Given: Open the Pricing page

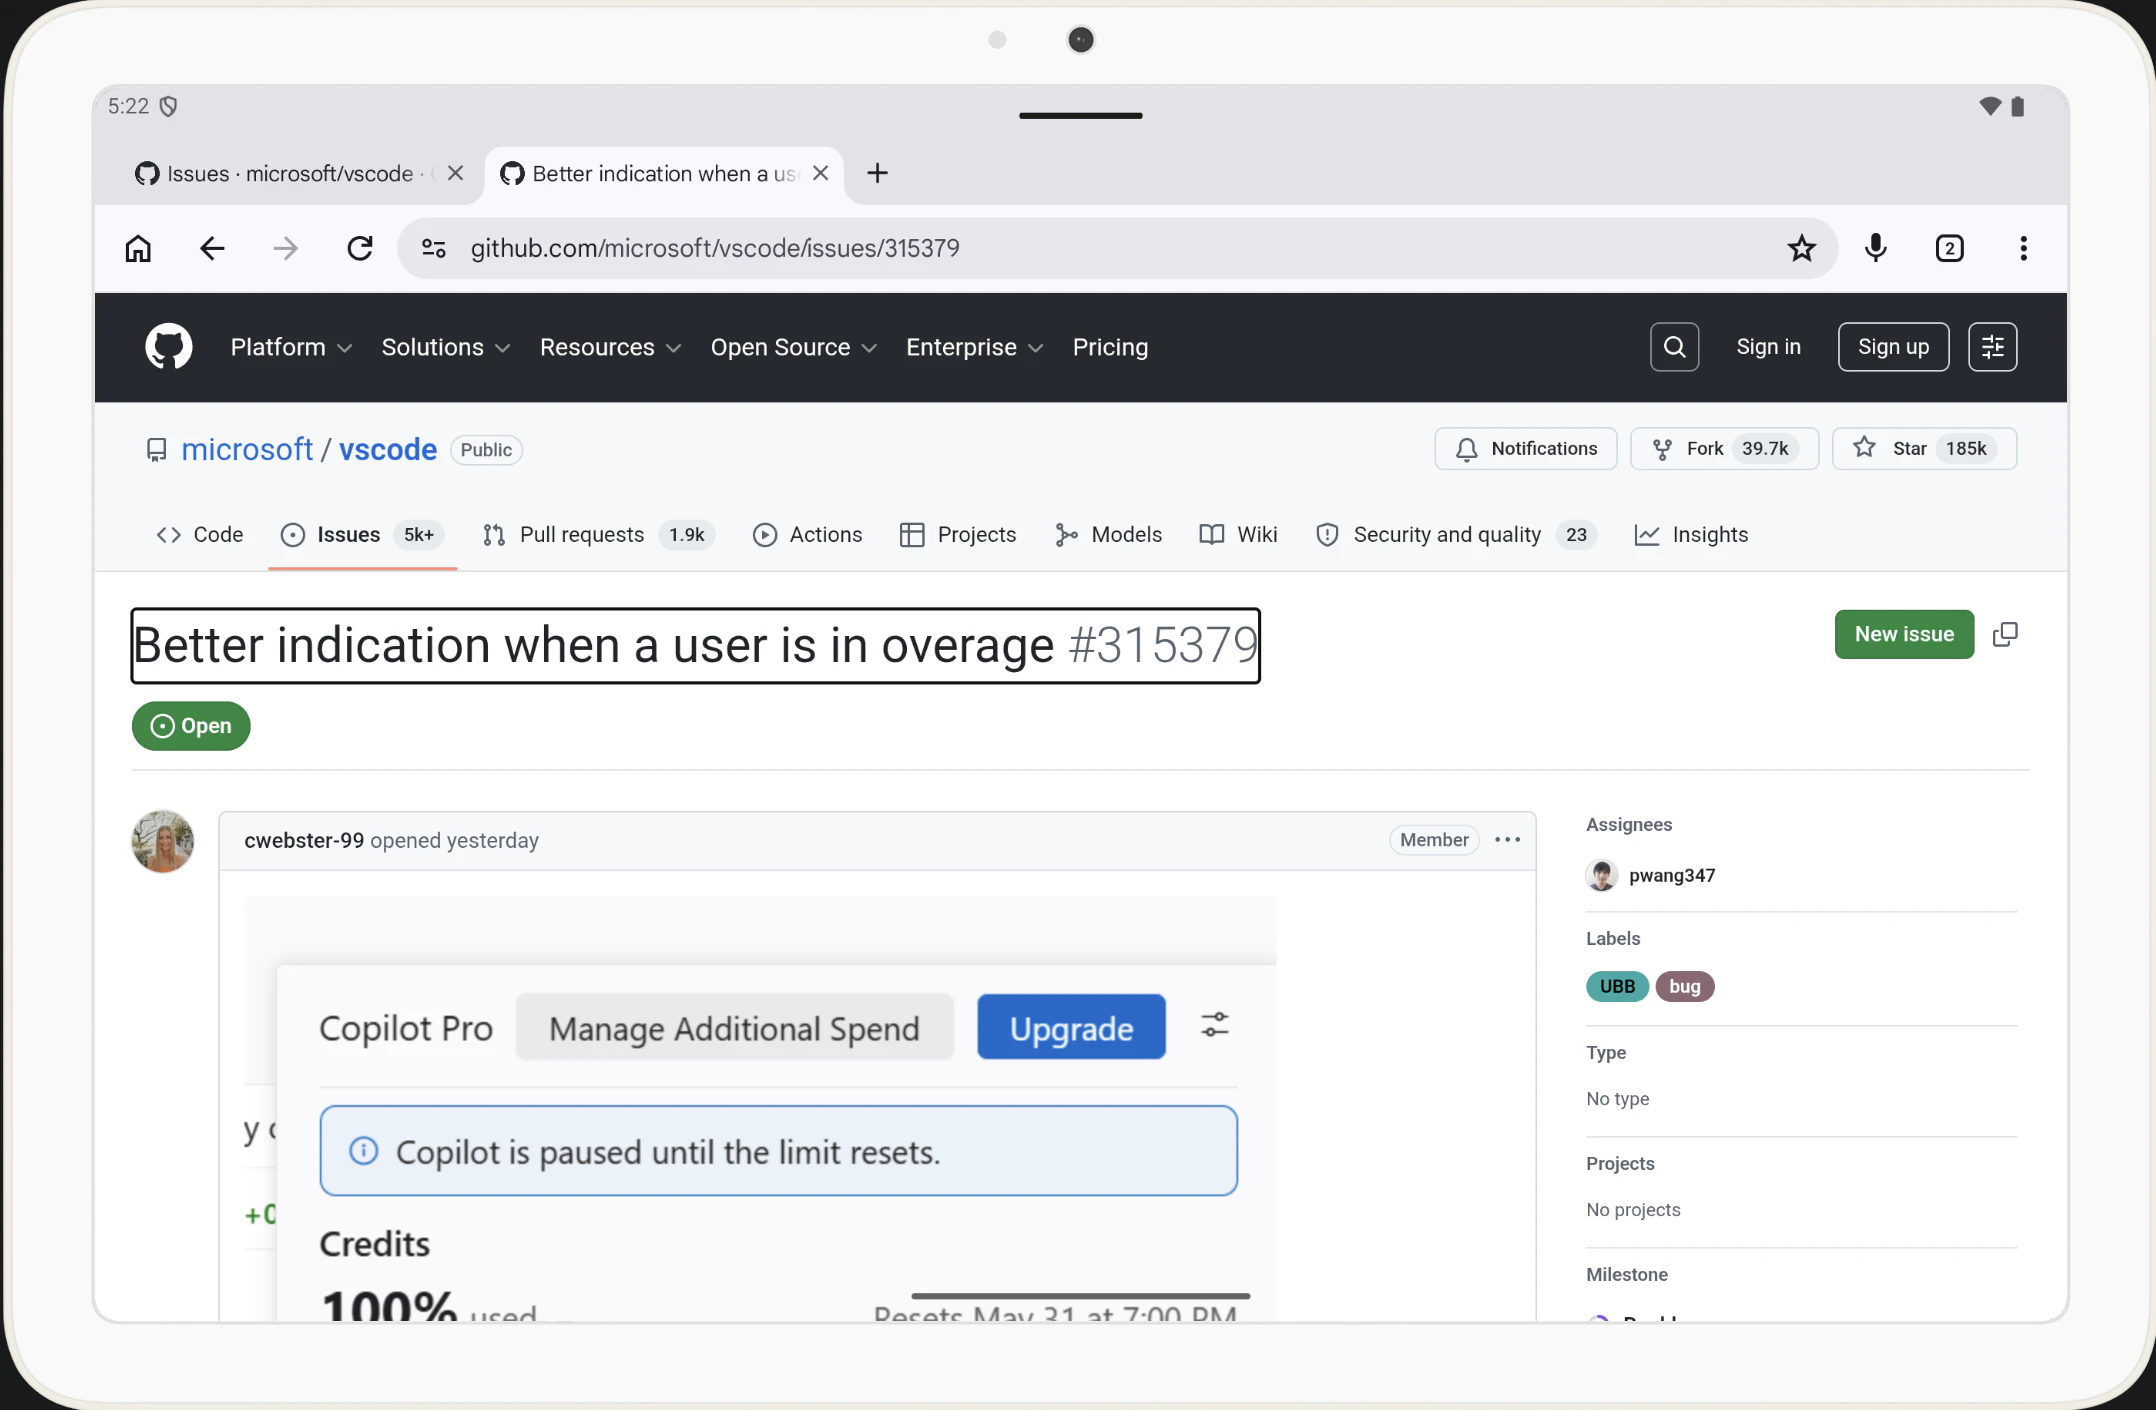Looking at the screenshot, I should pos(1110,347).
